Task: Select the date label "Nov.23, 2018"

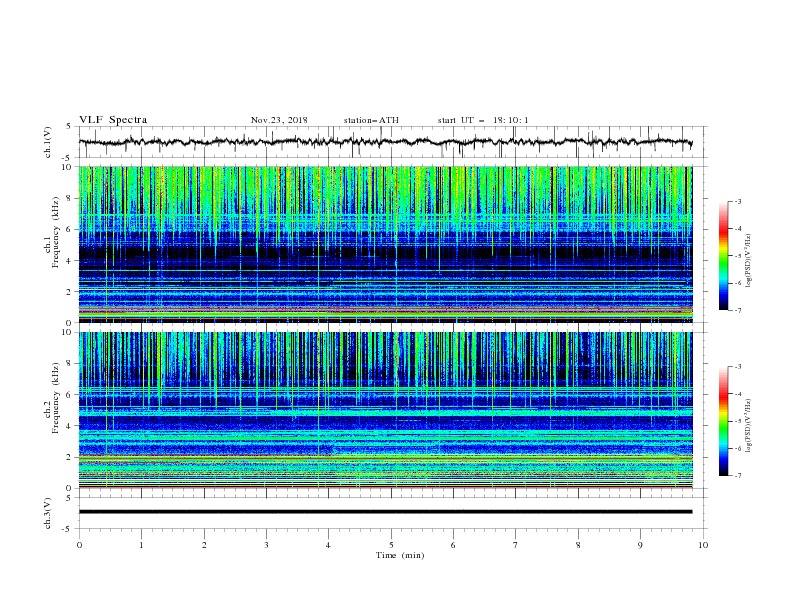Action: 279,120
